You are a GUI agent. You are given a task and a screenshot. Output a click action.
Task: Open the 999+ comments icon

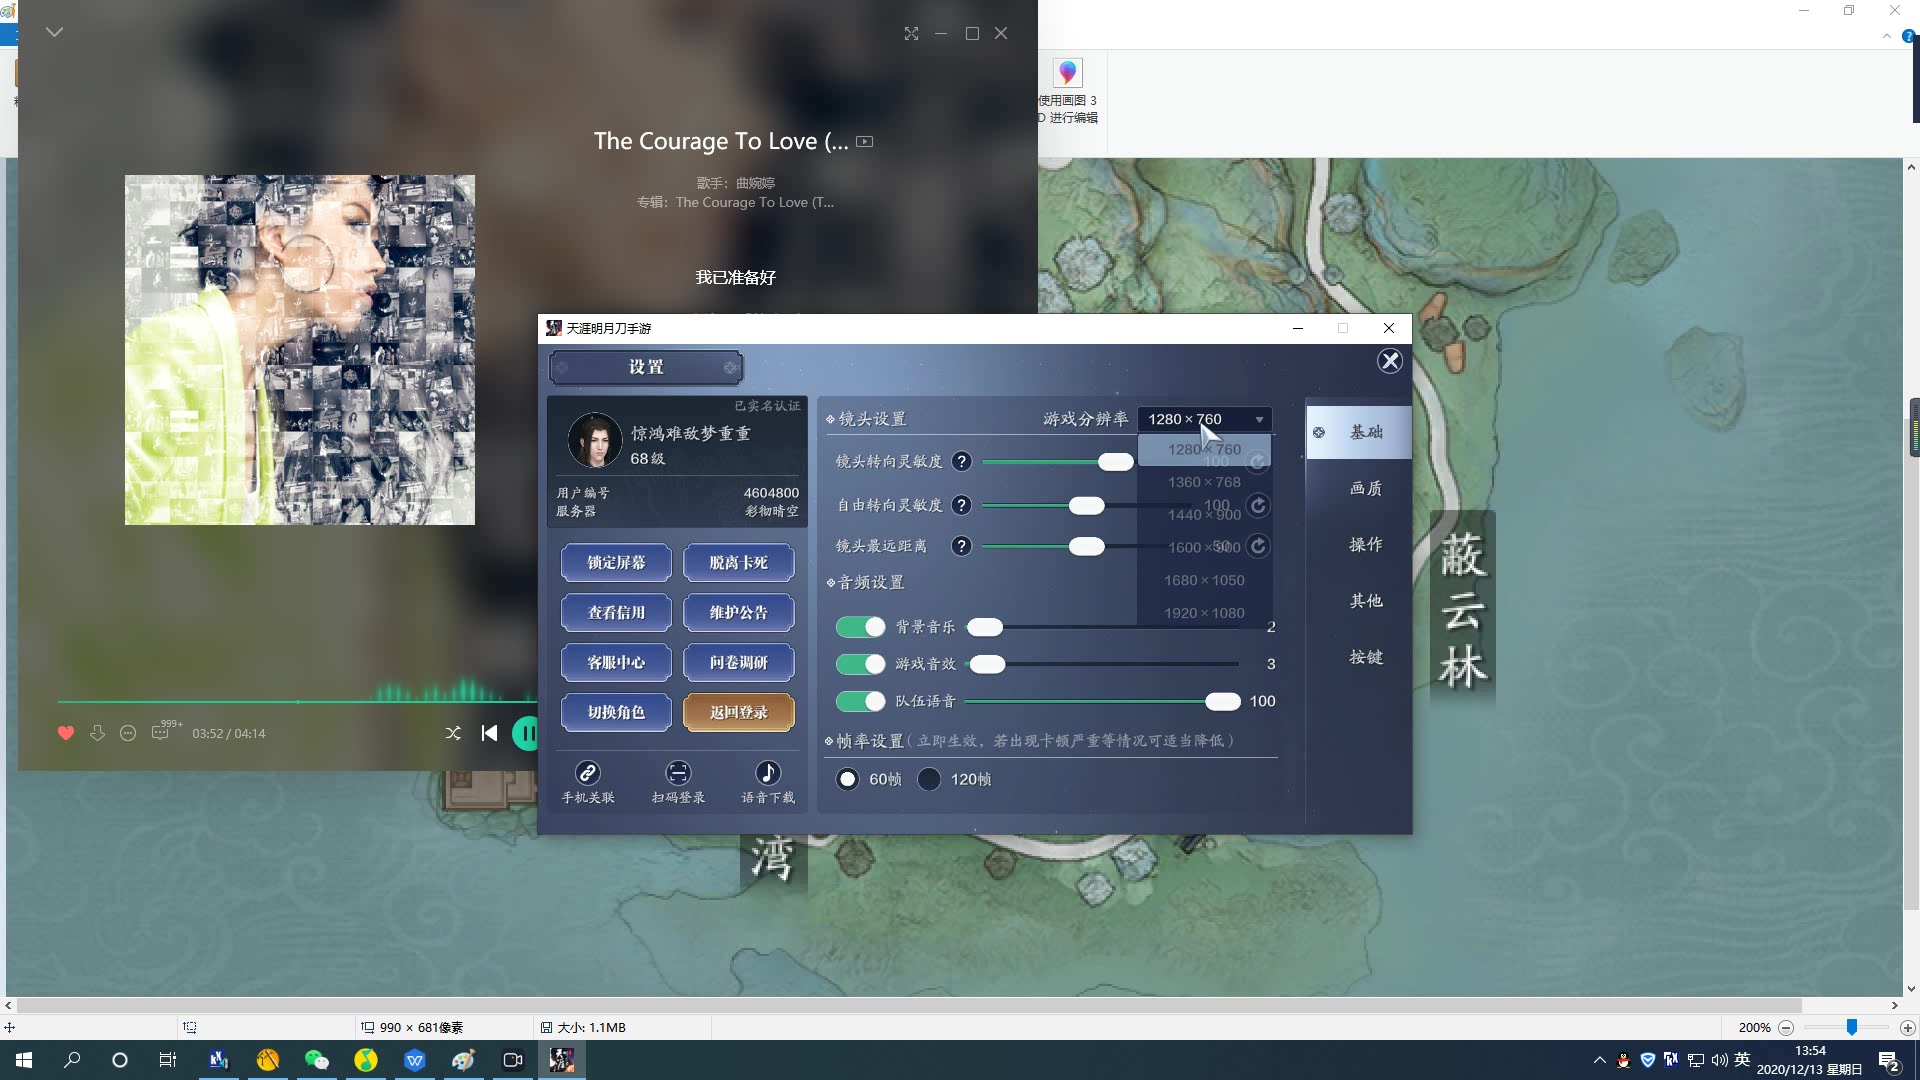[165, 731]
